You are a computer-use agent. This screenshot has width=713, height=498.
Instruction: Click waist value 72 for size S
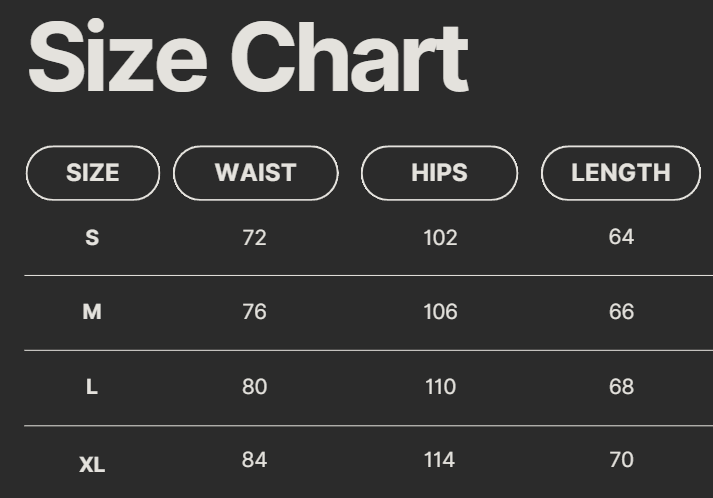(255, 238)
